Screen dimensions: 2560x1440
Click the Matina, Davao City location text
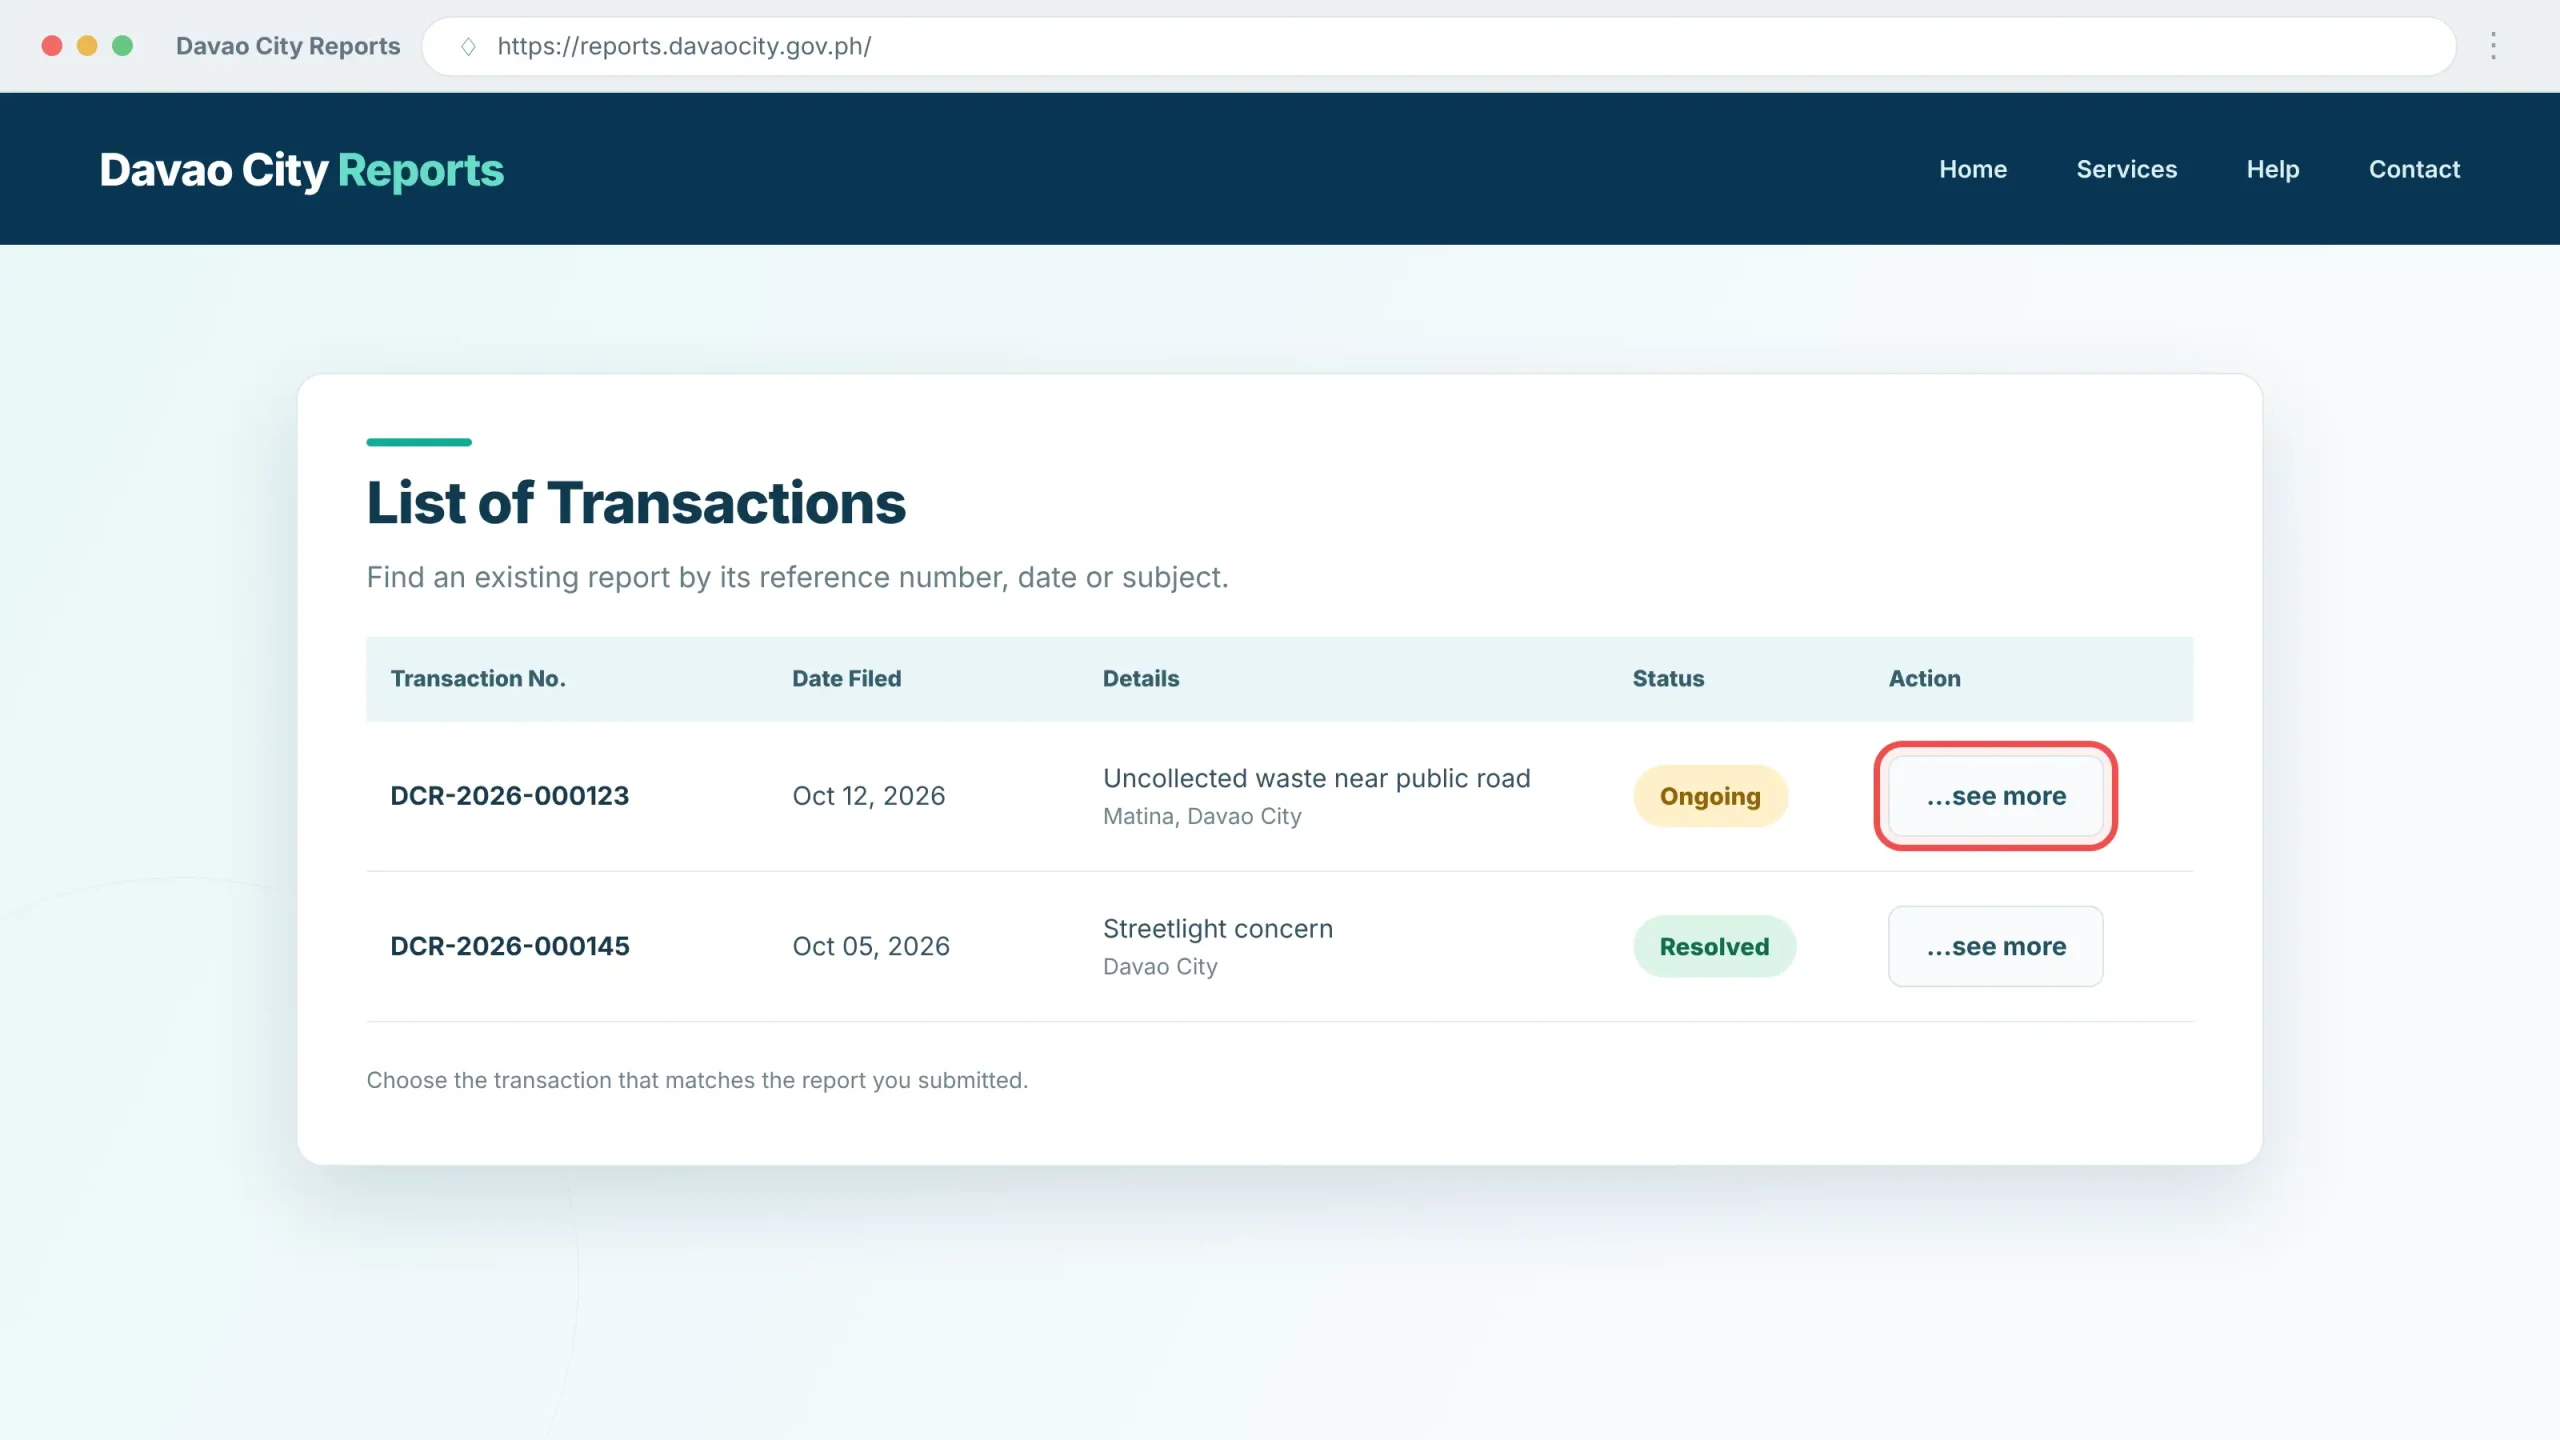[1202, 816]
